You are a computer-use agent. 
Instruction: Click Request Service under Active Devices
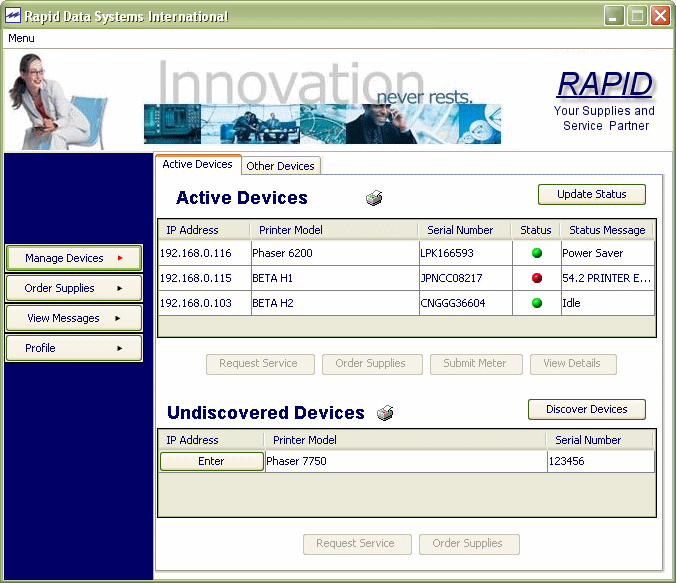pyautogui.click(x=260, y=364)
